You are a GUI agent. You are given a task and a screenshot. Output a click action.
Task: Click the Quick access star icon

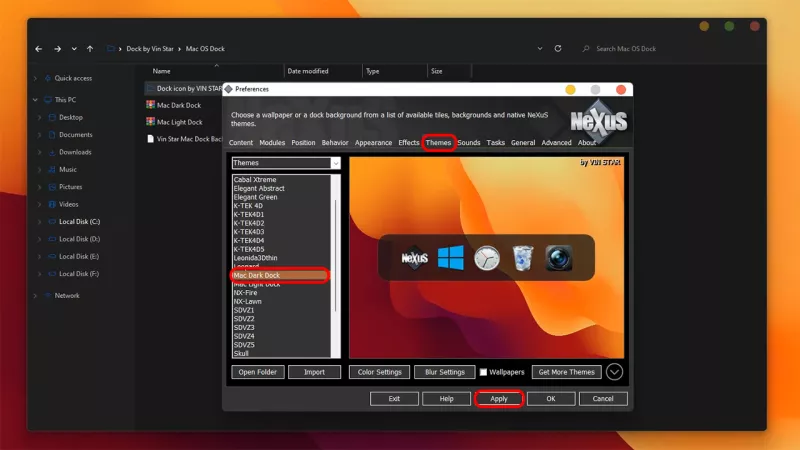click(48, 78)
